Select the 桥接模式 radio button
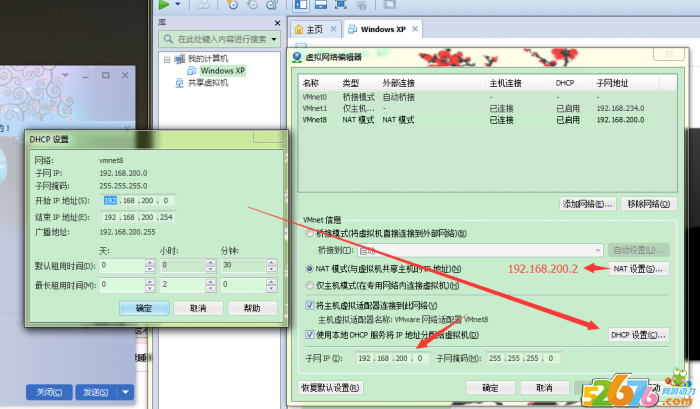700x409 pixels. click(309, 234)
